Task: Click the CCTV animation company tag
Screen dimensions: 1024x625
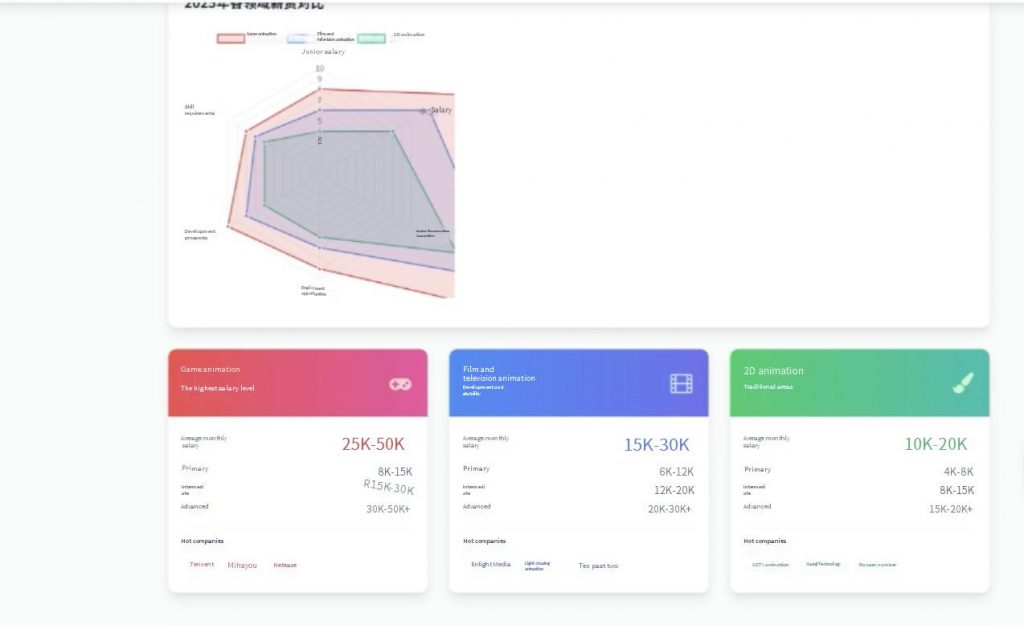Action: click(770, 565)
